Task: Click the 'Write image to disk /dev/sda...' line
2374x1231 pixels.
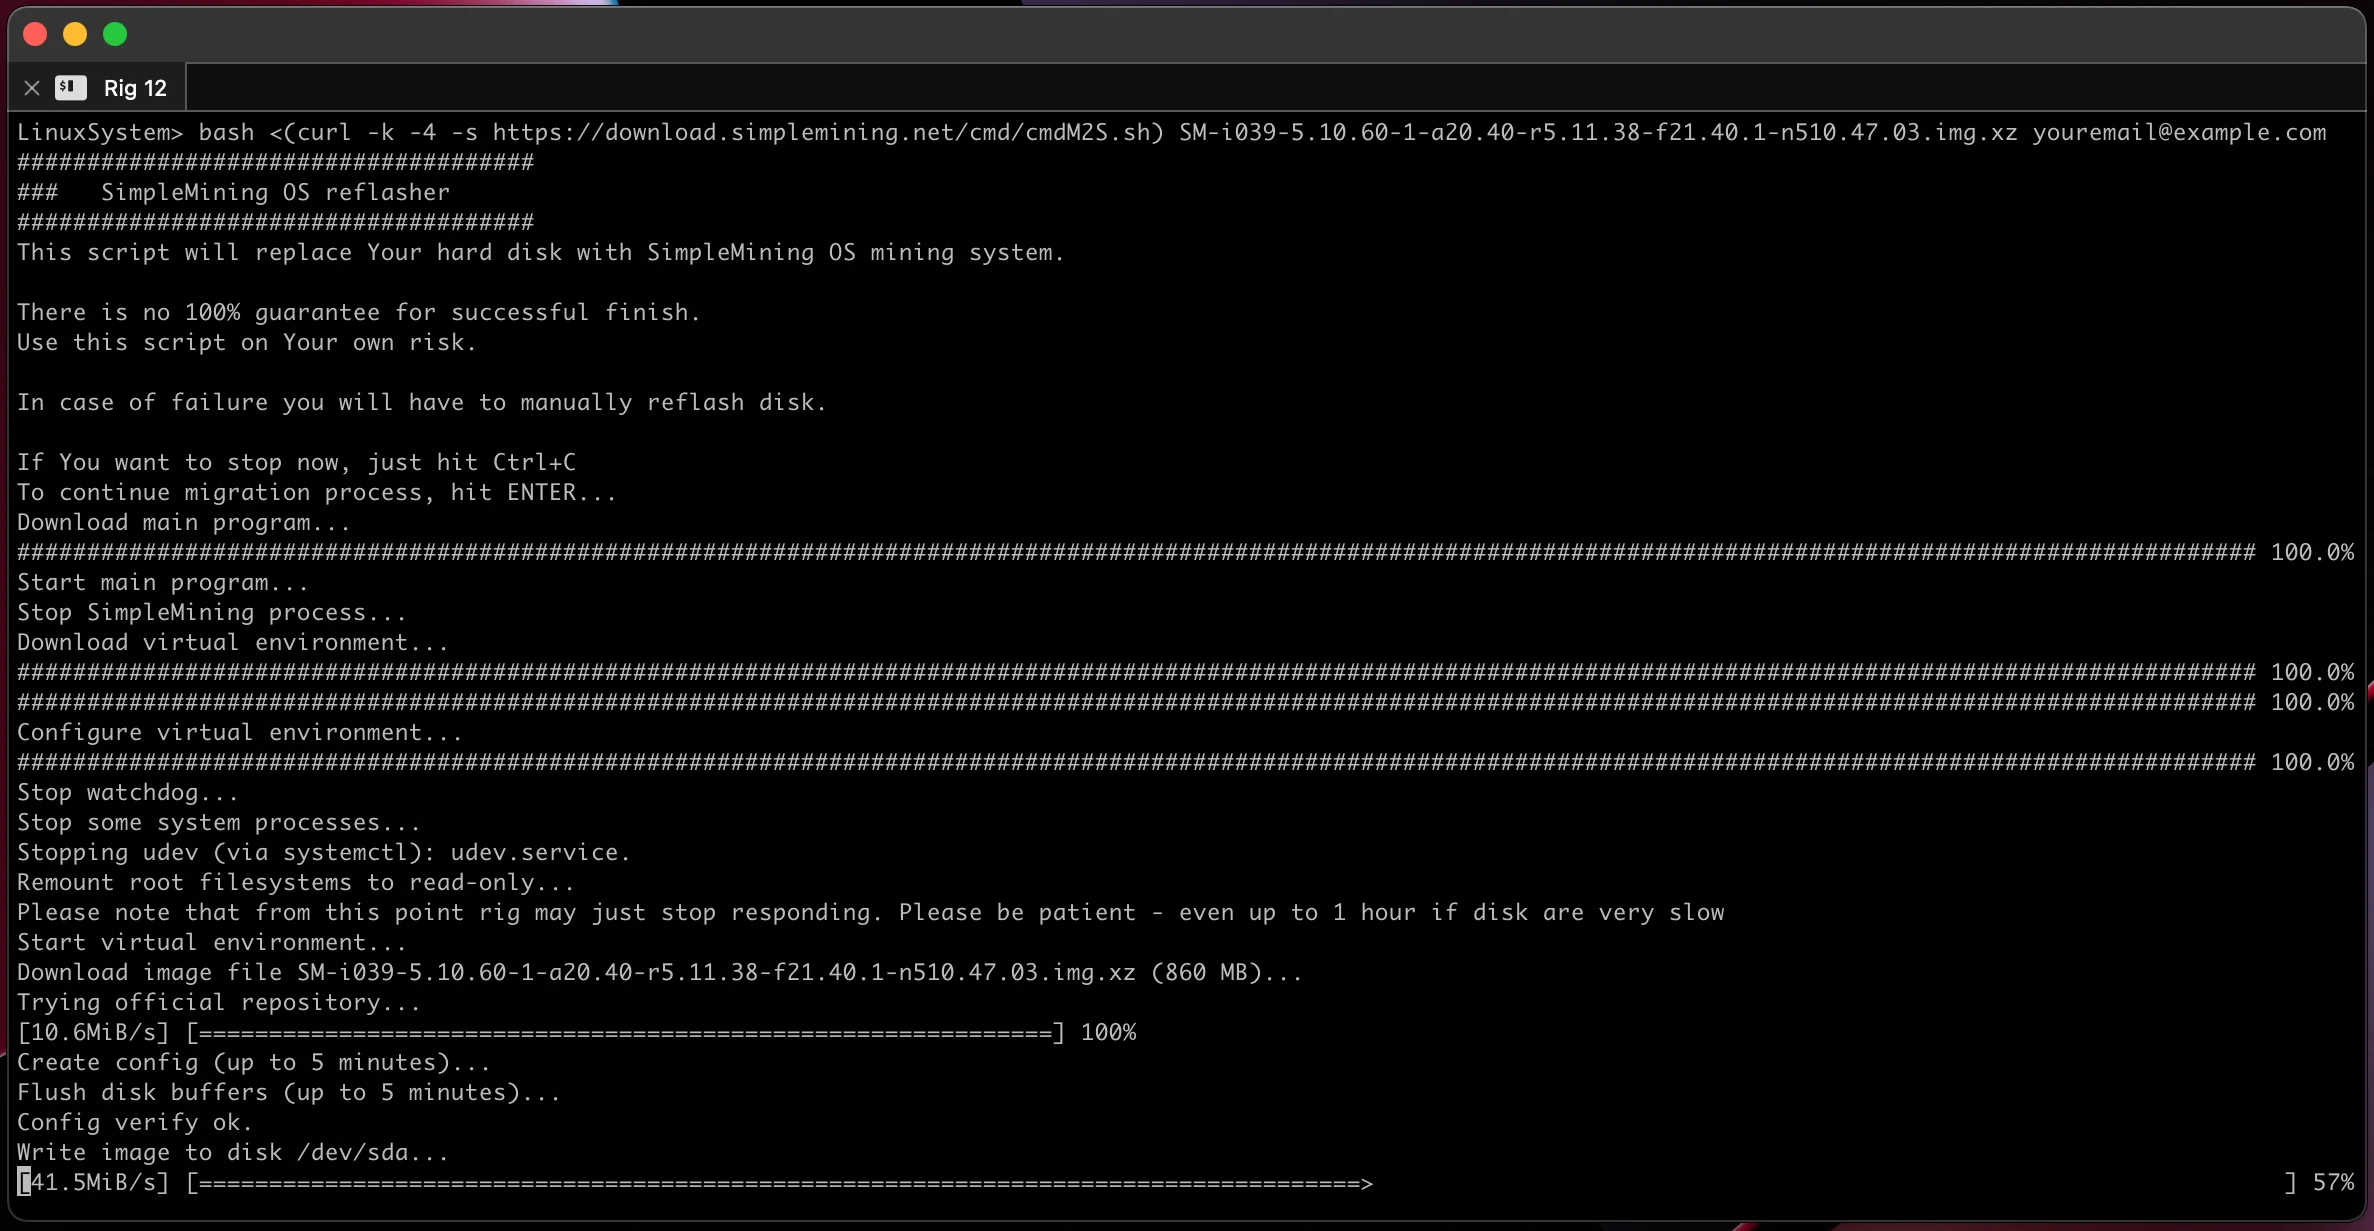Action: (232, 1152)
